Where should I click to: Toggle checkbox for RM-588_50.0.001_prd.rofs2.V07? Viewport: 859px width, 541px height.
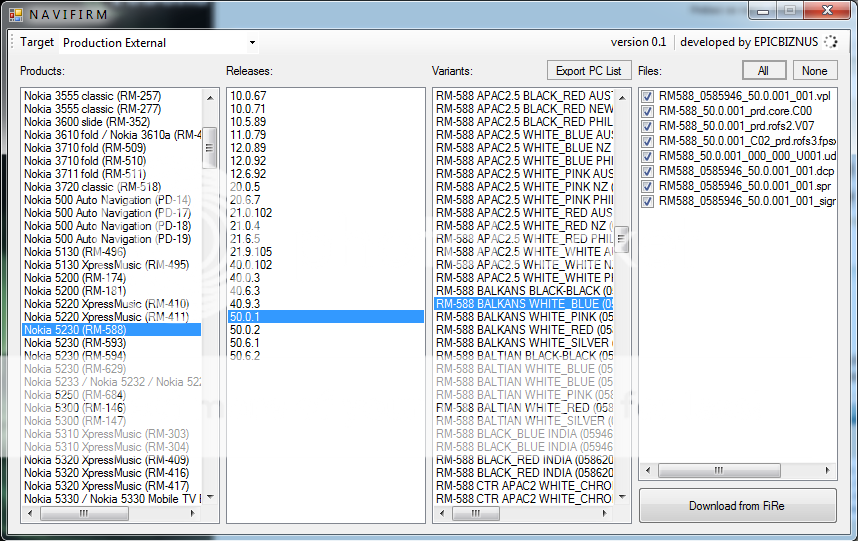pyautogui.click(x=648, y=126)
